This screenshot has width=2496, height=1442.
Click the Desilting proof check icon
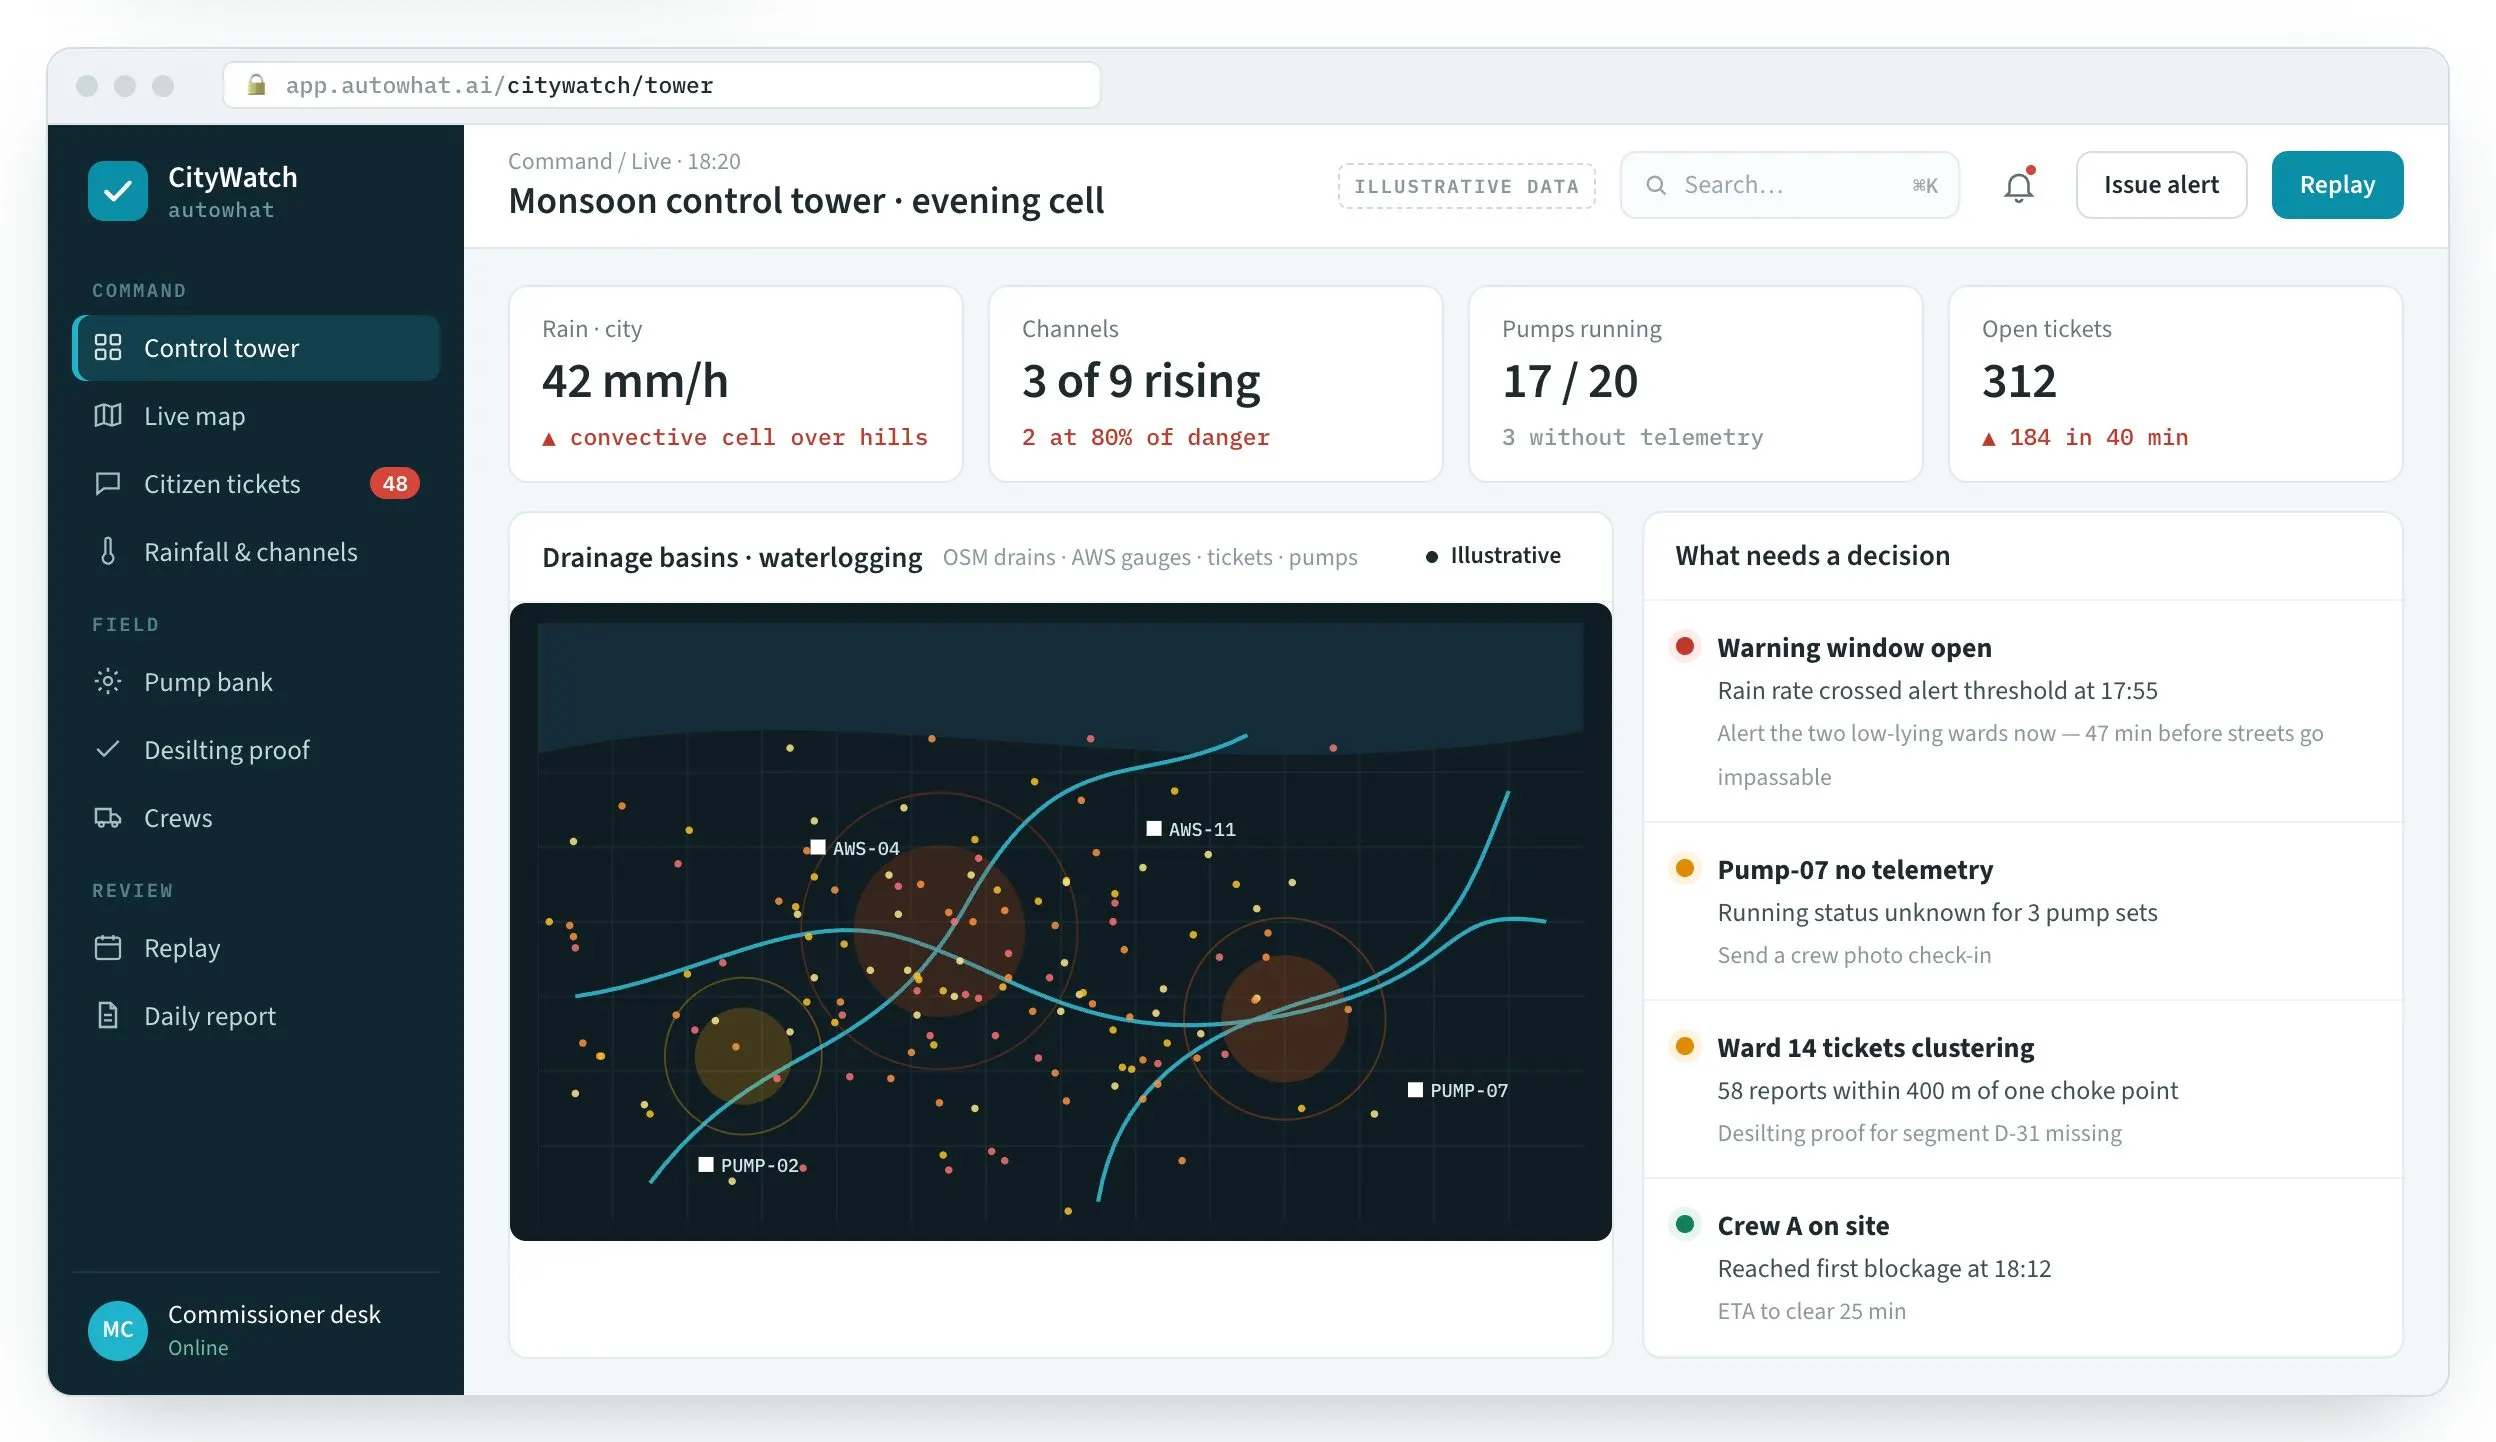108,749
